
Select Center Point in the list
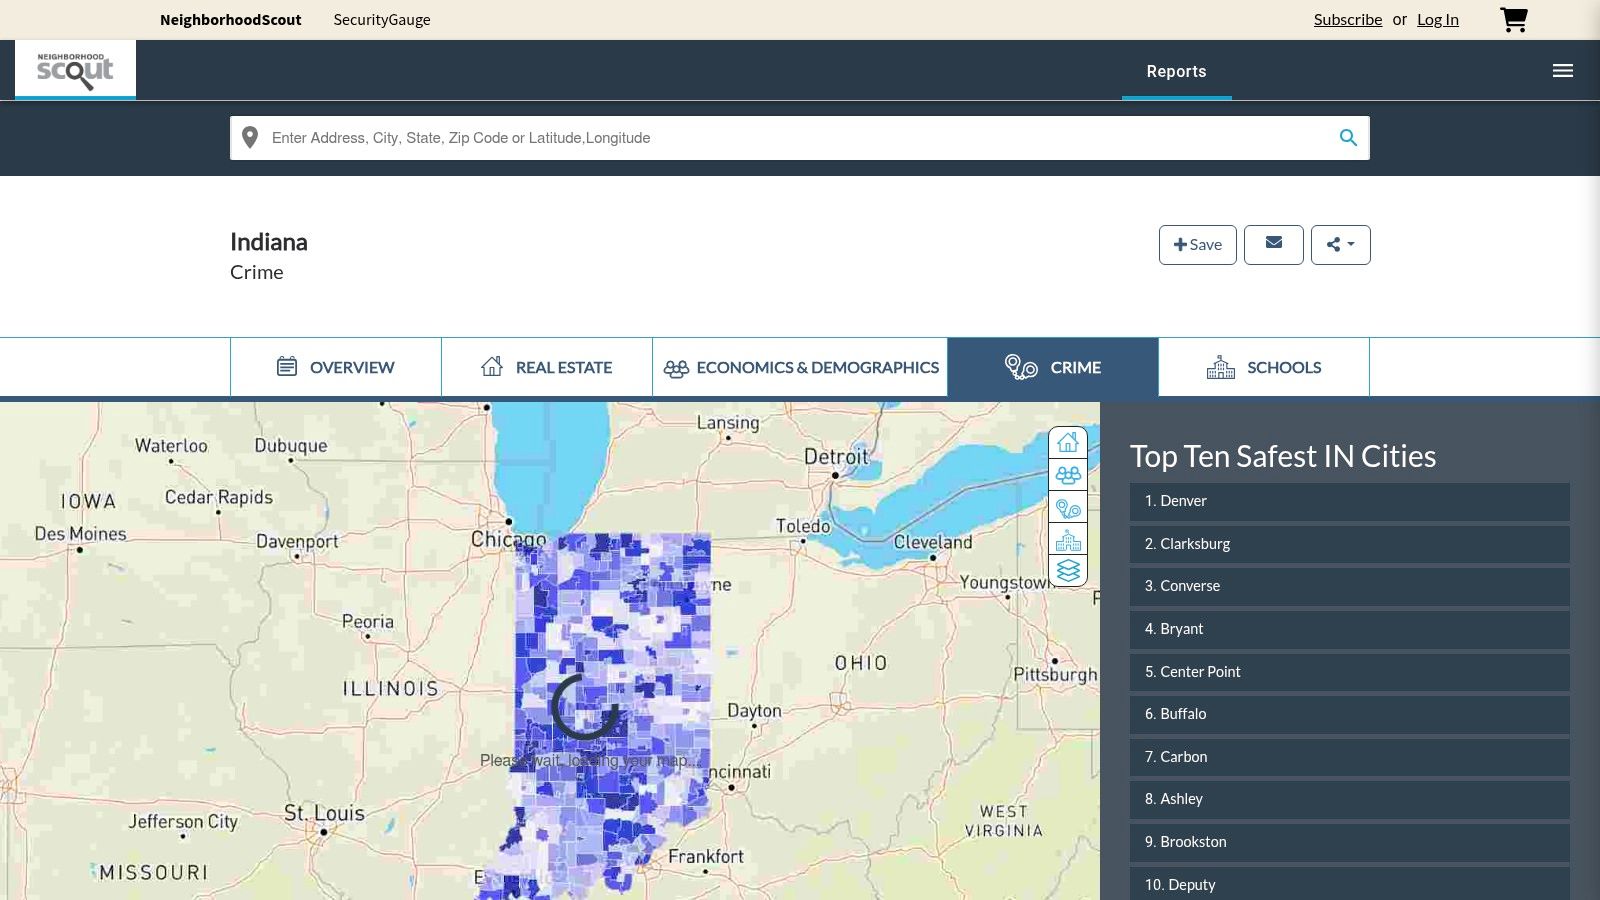pyautogui.click(x=1350, y=672)
